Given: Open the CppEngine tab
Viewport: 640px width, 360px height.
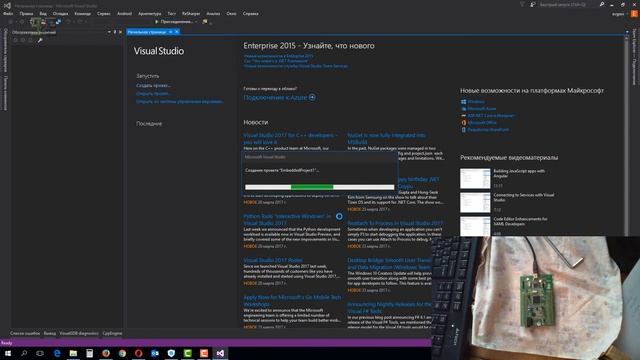Looking at the screenshot, I should pyautogui.click(x=112, y=333).
